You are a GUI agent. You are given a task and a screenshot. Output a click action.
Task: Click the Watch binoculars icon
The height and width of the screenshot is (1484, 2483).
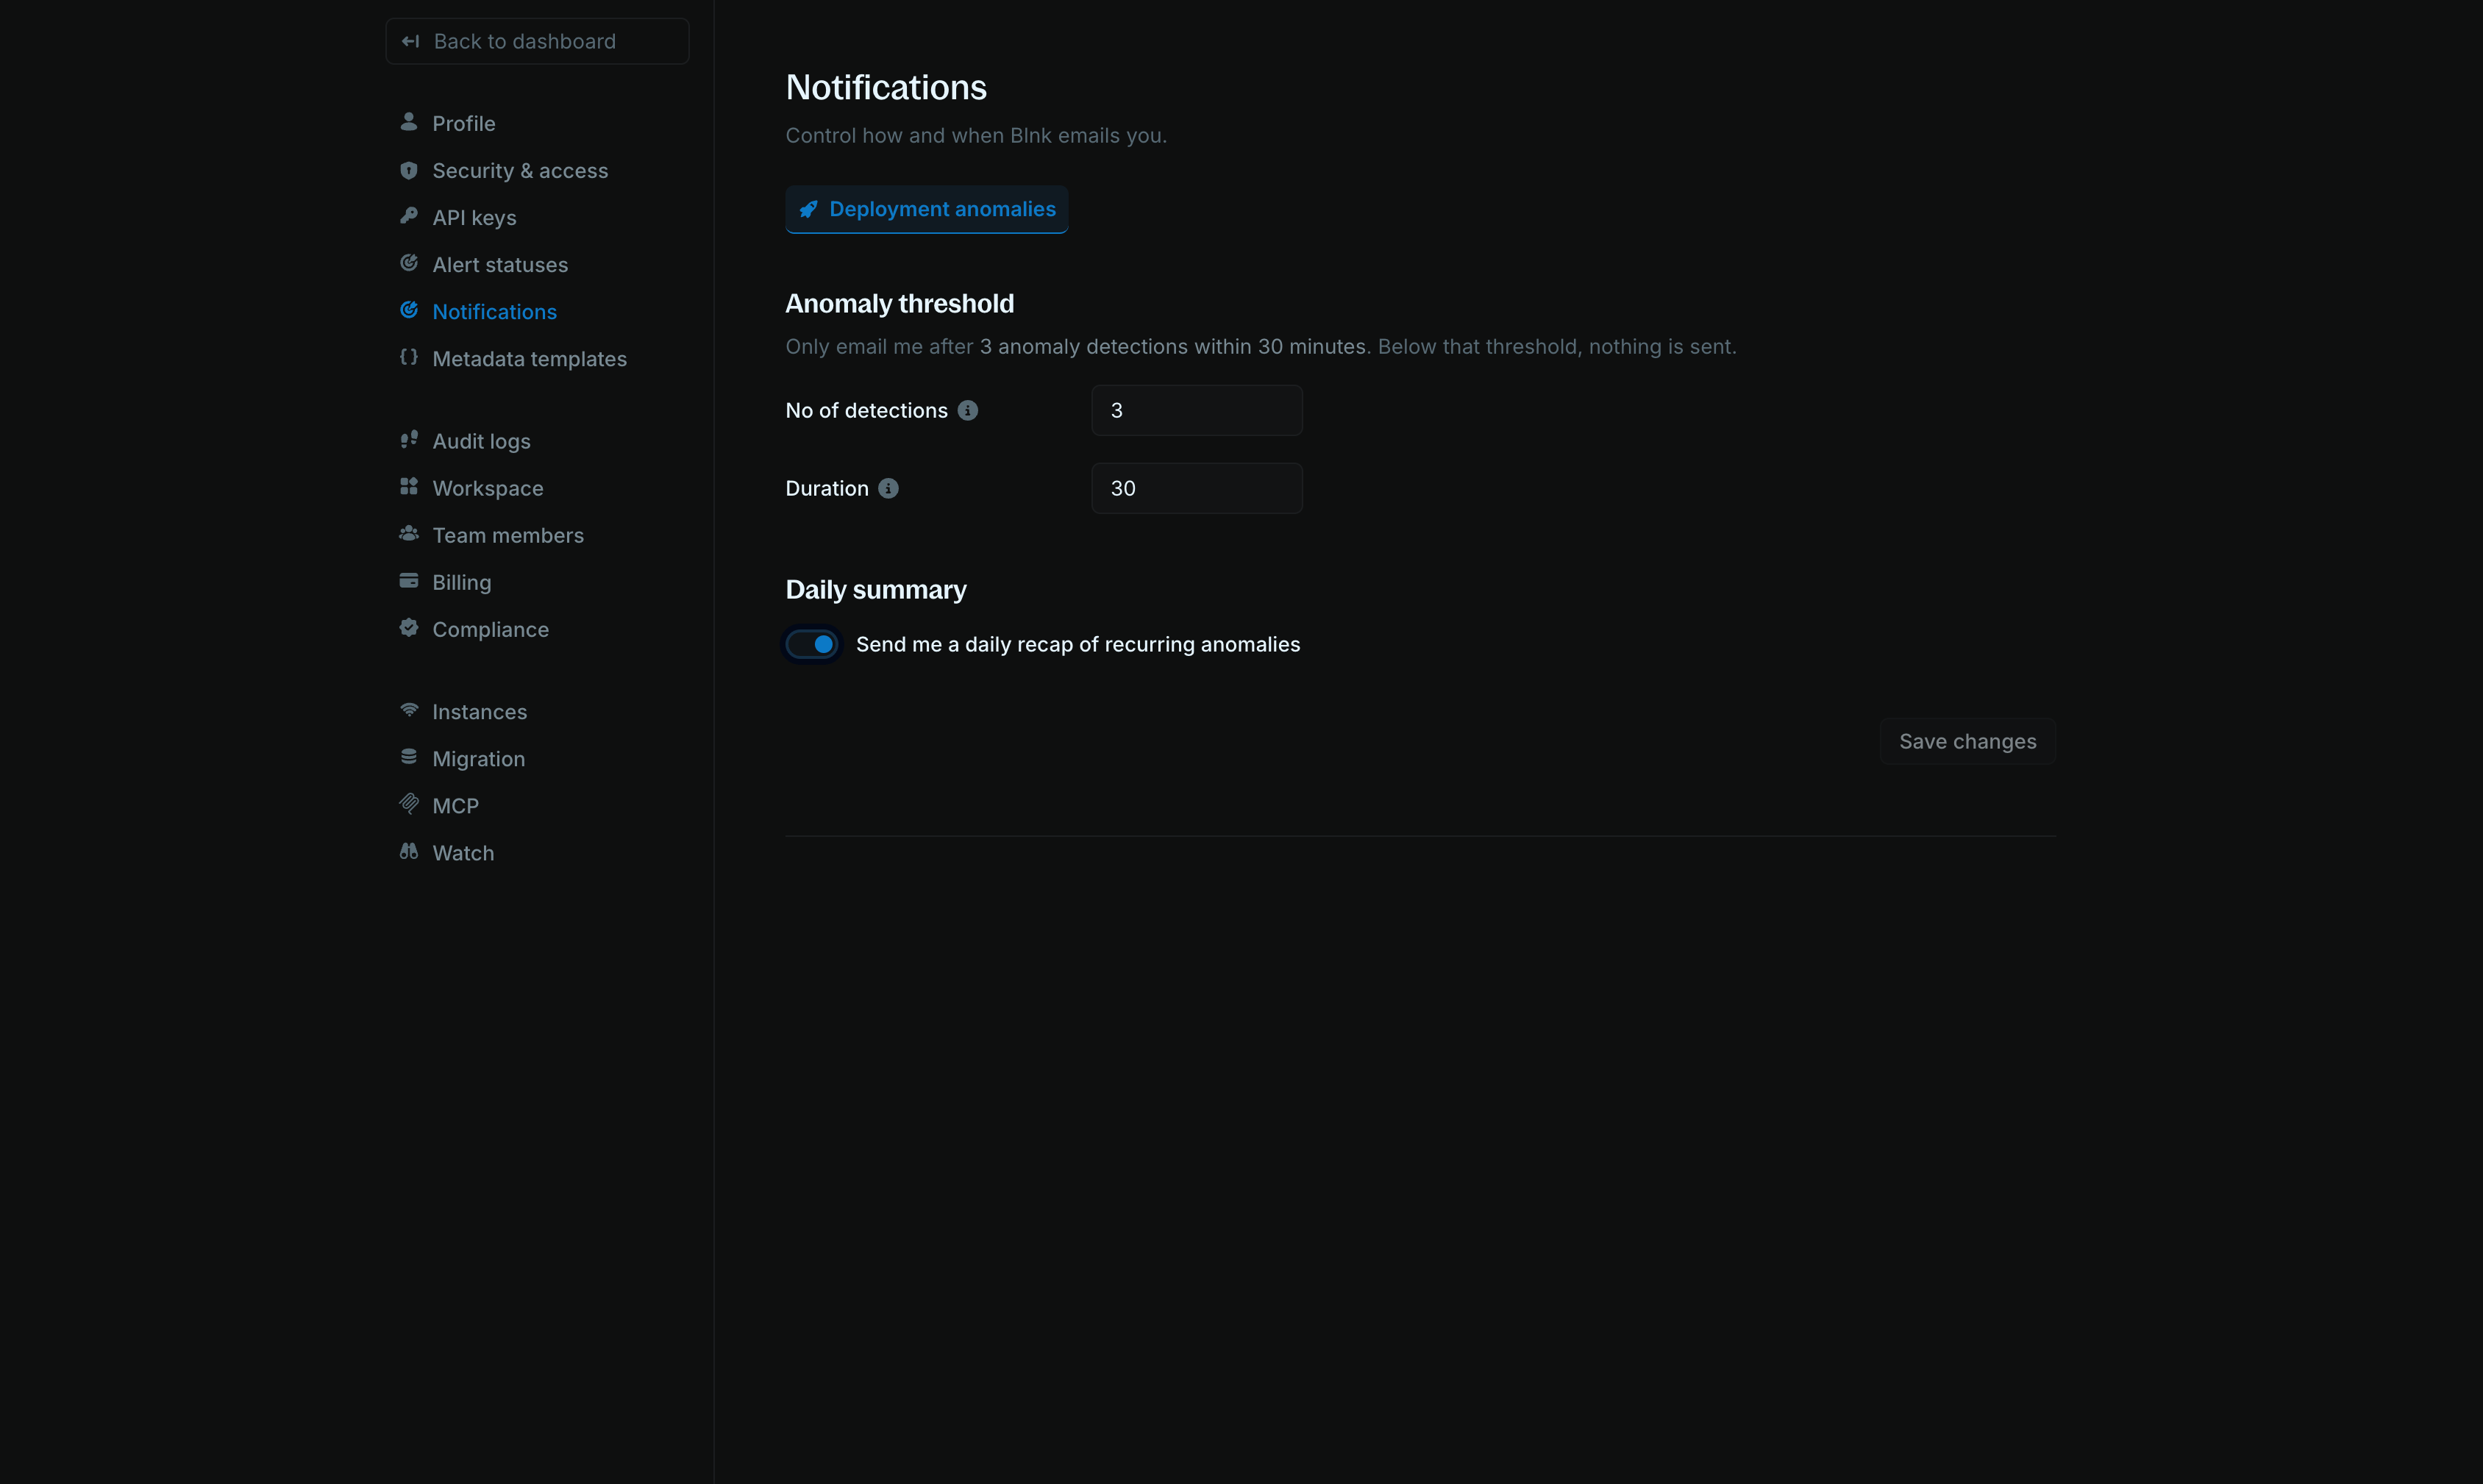[x=408, y=851]
